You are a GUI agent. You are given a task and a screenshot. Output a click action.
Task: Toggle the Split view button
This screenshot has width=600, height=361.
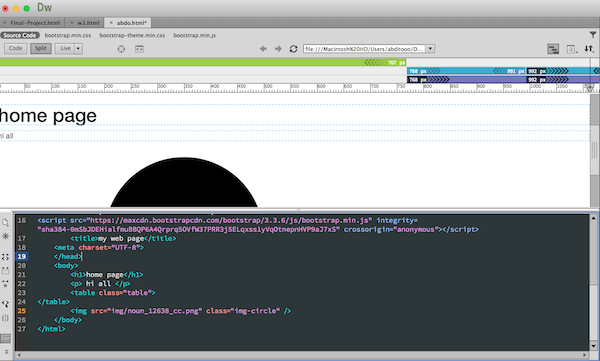point(41,48)
